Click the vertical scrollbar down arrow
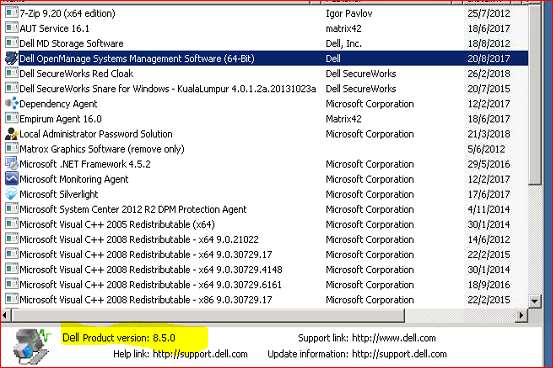 pos(535,301)
